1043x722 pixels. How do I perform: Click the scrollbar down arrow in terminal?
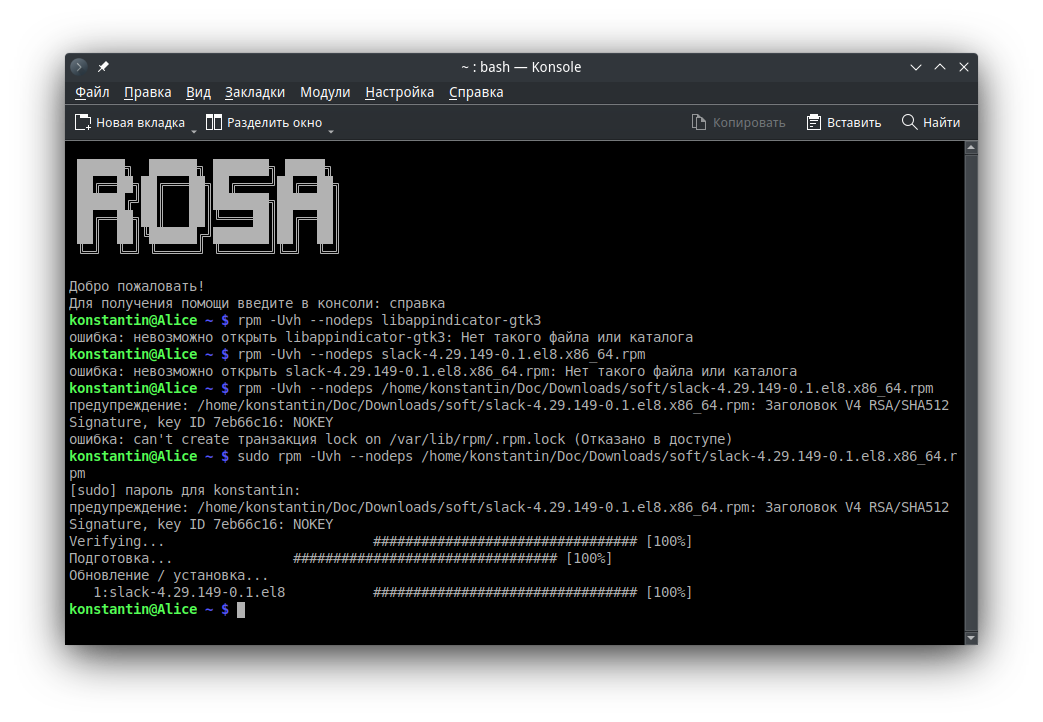point(969,636)
